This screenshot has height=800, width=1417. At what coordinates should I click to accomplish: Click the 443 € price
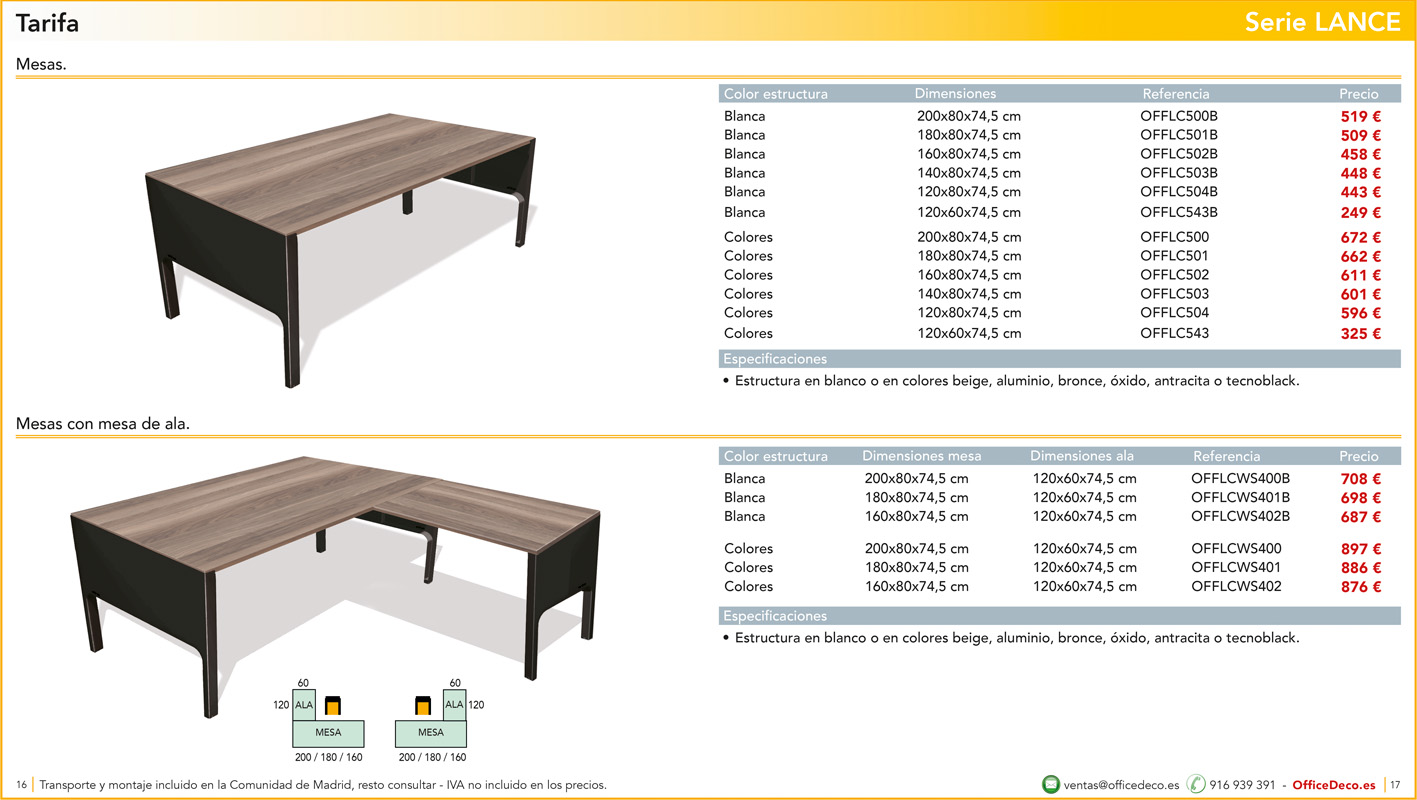click(x=1361, y=192)
